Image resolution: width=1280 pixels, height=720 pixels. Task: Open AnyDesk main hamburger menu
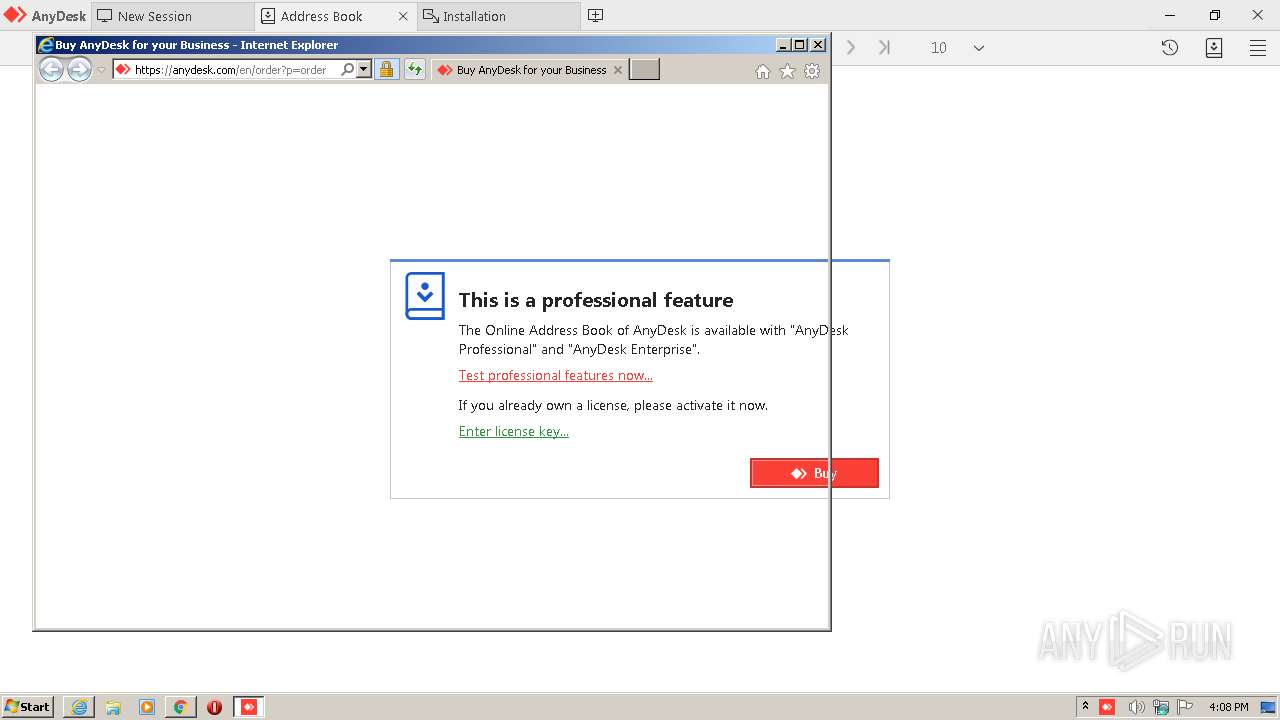point(1258,47)
